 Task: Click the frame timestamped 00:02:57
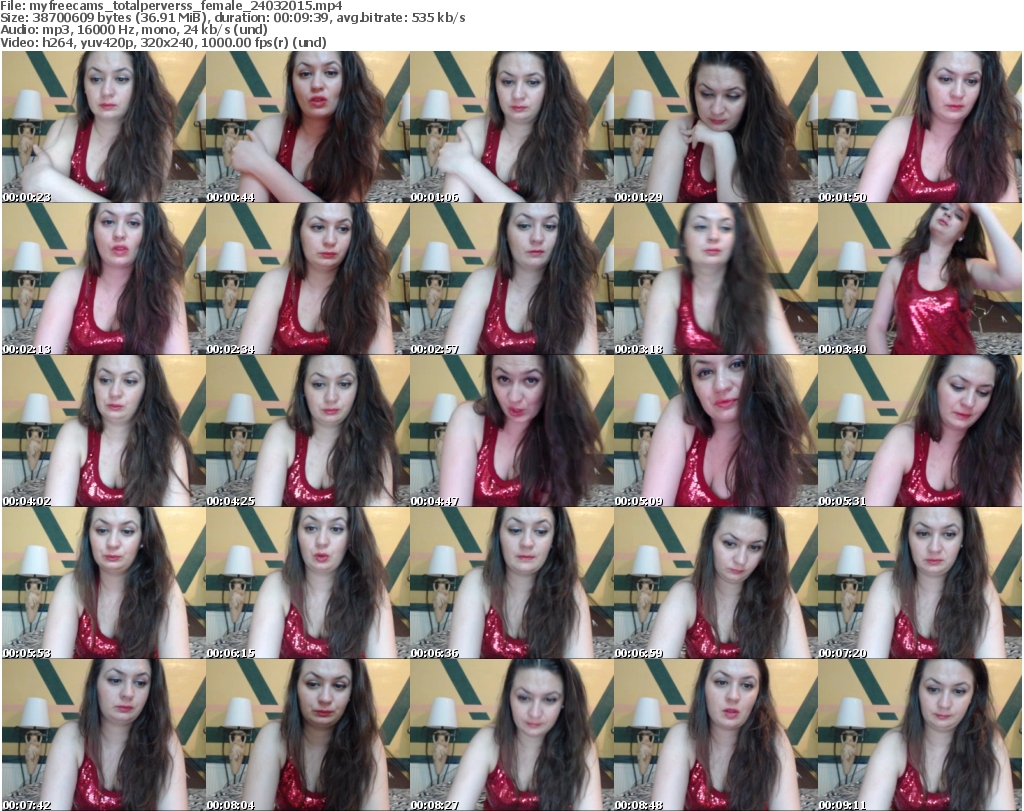point(511,279)
